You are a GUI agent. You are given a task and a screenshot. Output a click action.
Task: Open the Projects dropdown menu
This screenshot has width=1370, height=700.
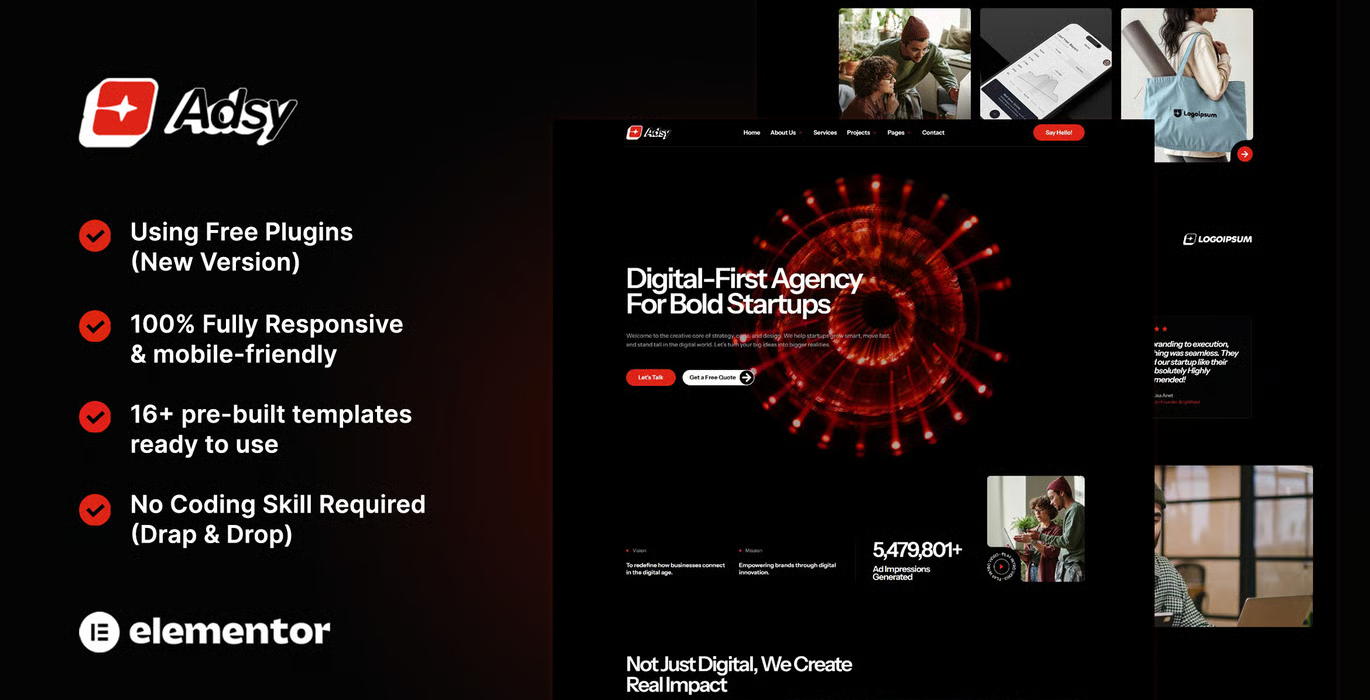pos(858,132)
